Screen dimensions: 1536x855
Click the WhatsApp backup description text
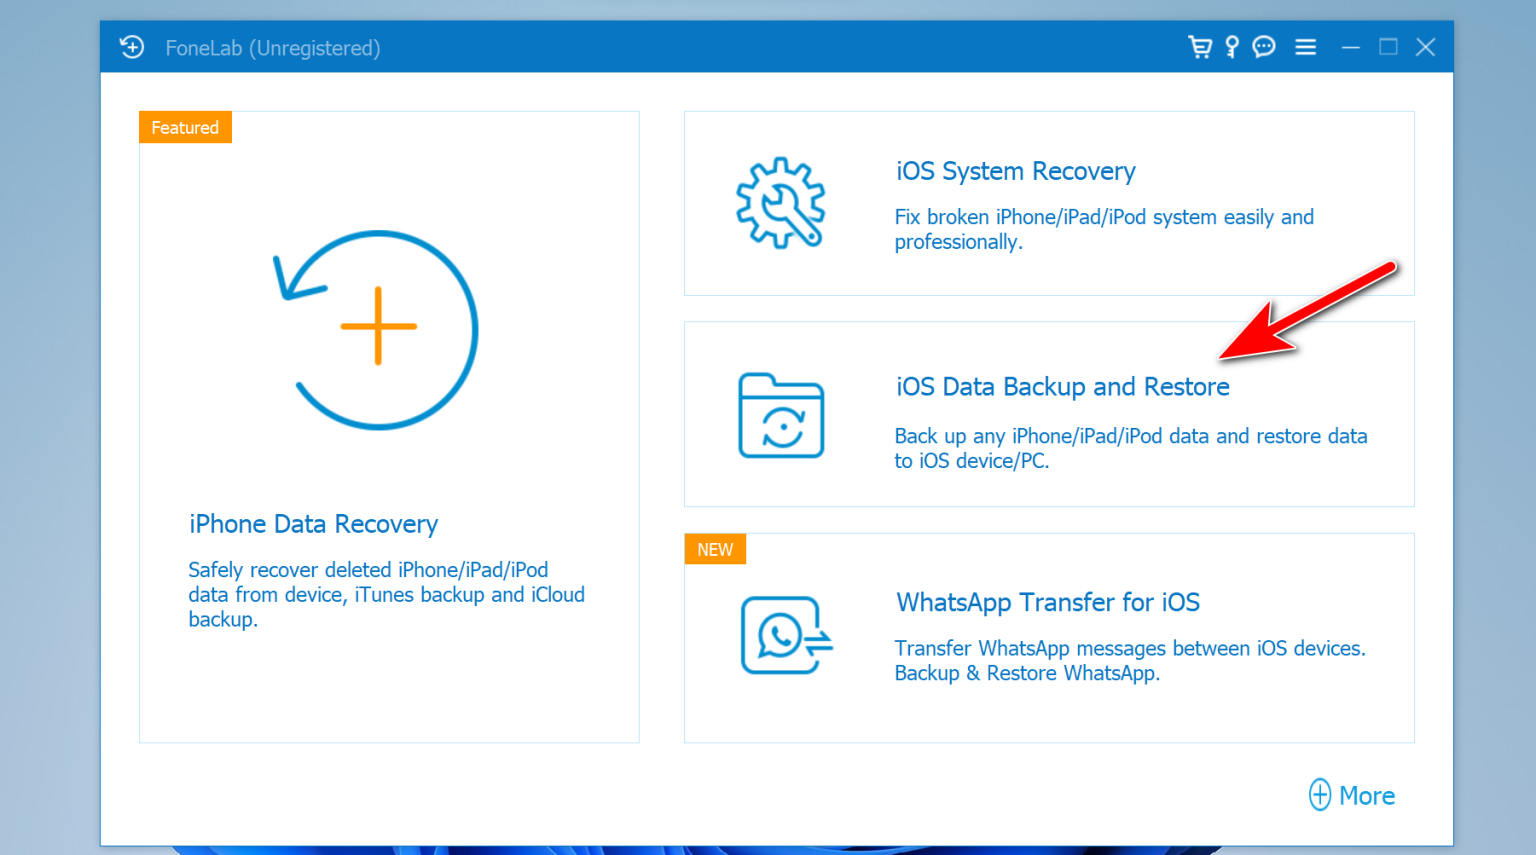[1129, 660]
